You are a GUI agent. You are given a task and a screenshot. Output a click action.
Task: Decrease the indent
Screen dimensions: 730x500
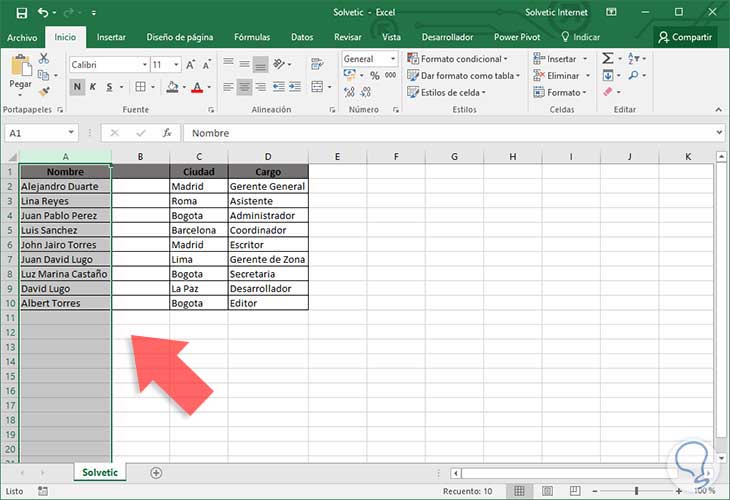(x=278, y=87)
